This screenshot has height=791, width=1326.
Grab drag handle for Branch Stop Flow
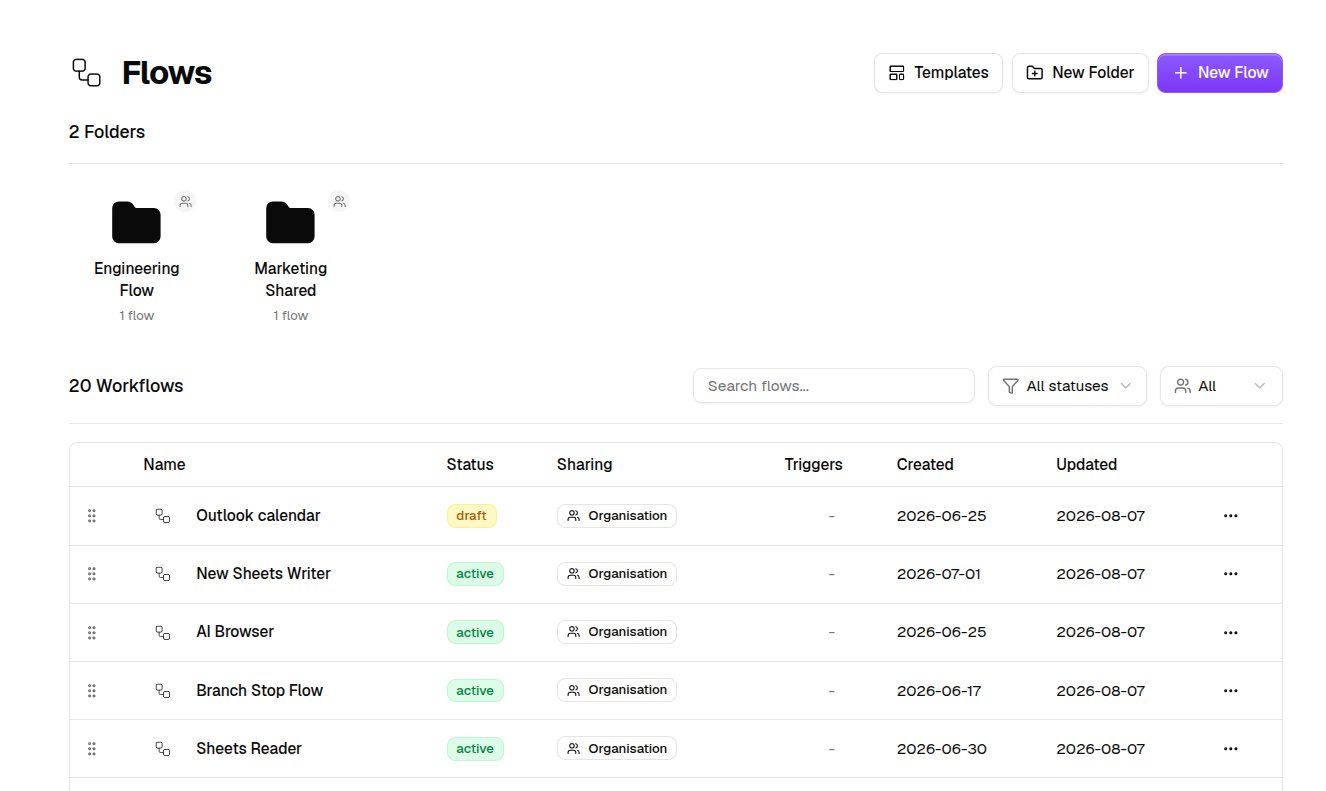[x=92, y=690]
